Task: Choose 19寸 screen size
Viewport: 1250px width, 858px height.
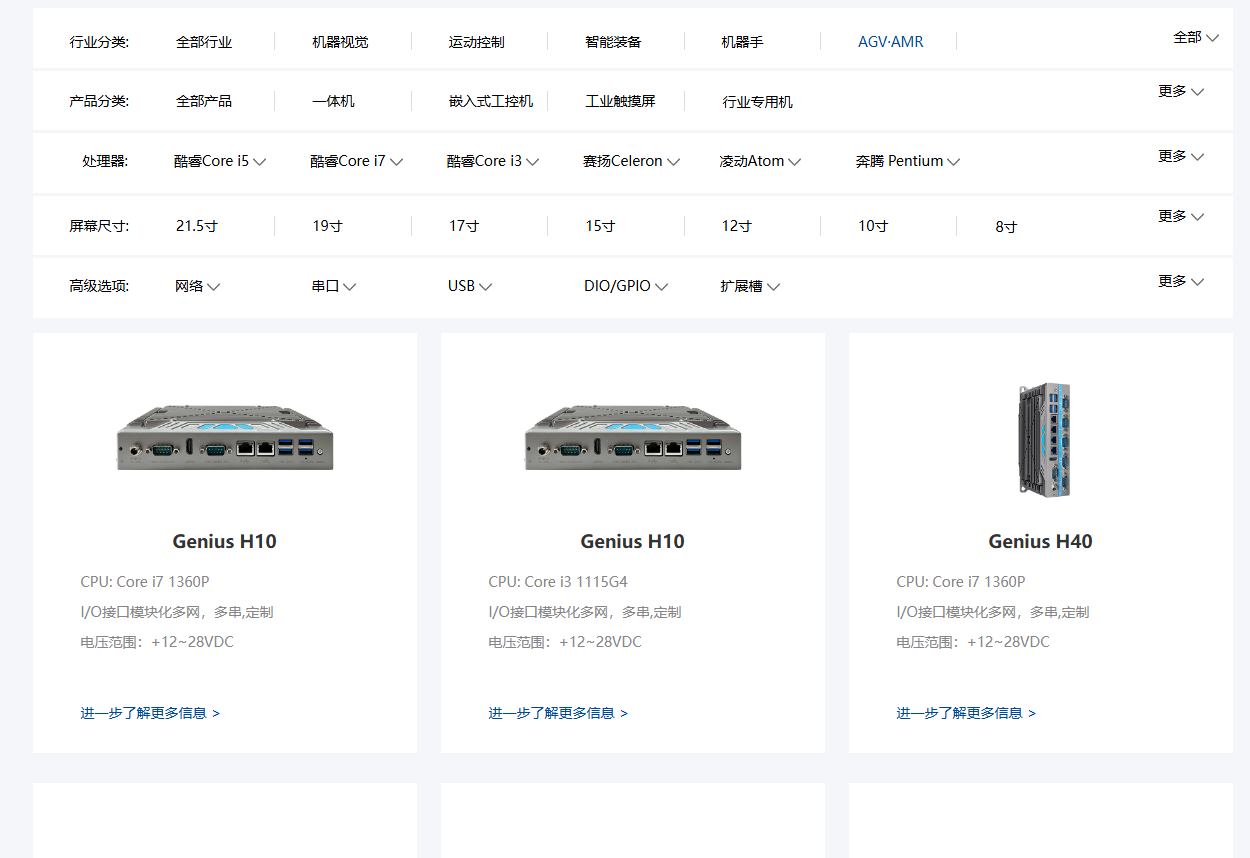Action: 327,226
